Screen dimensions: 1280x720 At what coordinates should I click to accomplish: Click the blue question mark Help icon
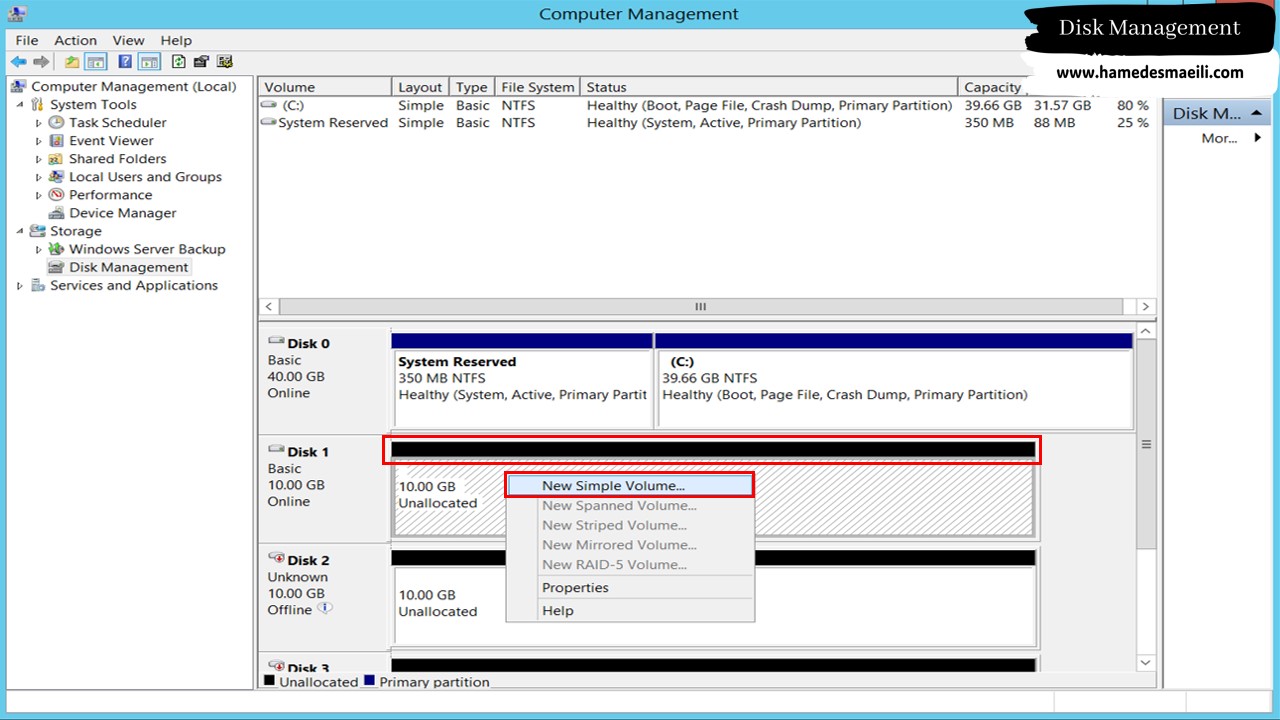(x=125, y=62)
